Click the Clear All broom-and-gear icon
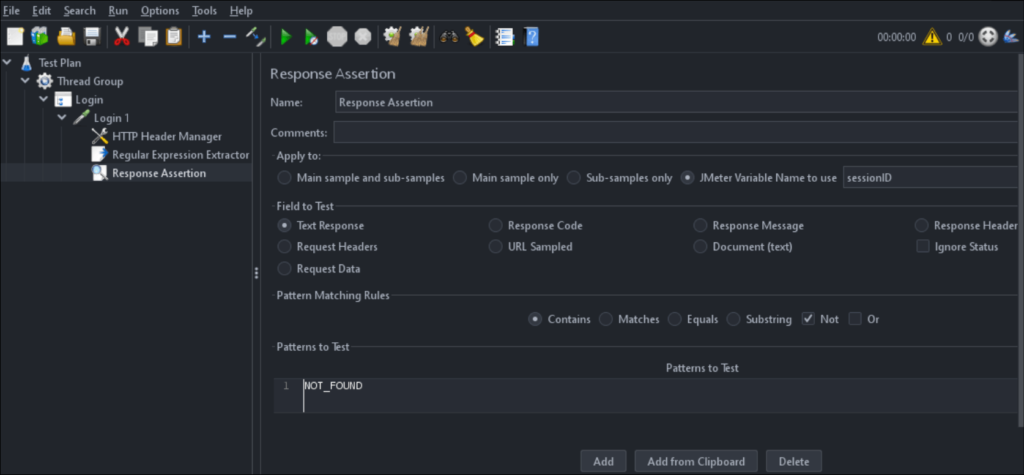This screenshot has height=475, width=1024. point(419,37)
